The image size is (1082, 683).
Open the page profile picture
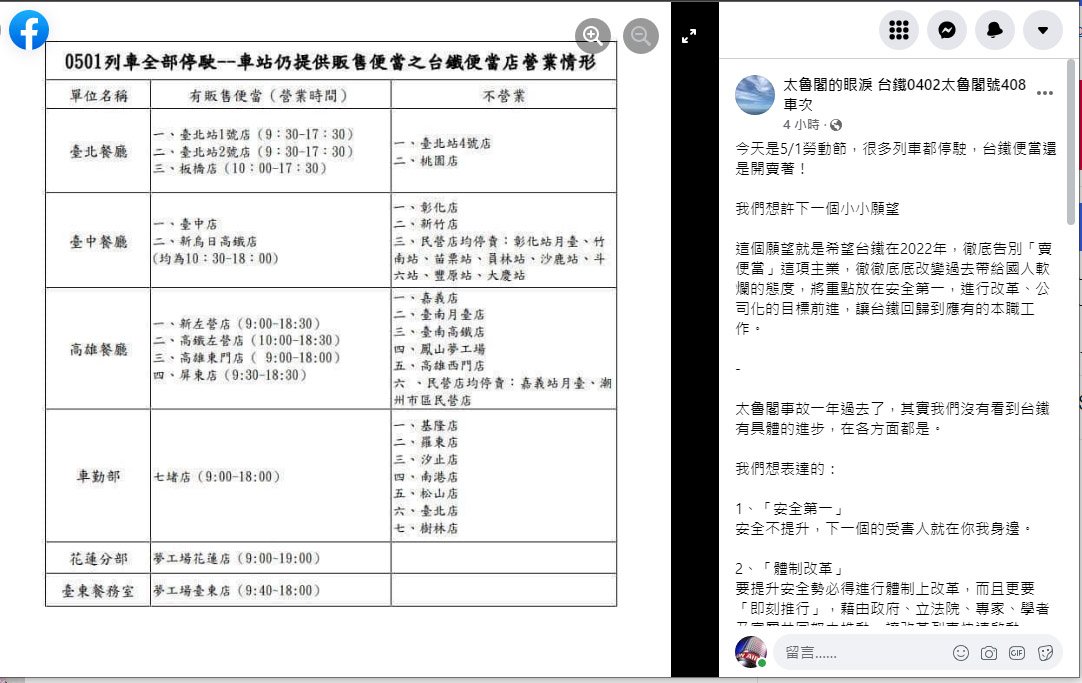coord(755,95)
